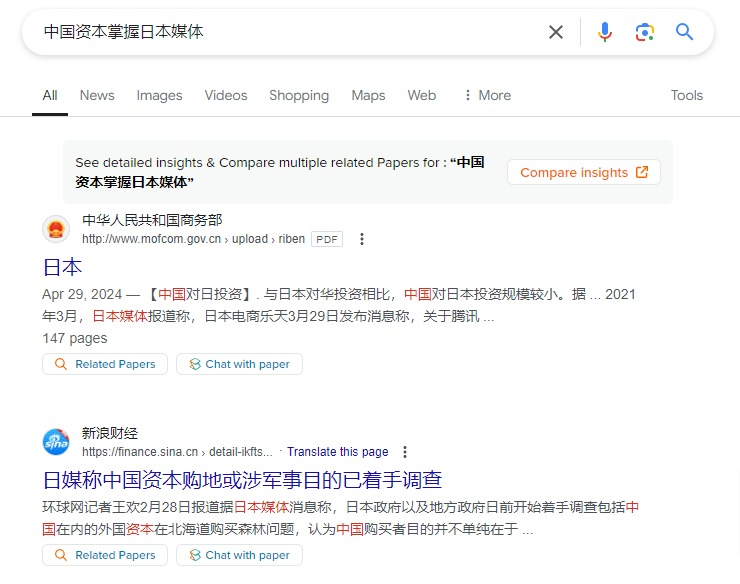Click the Compare insights button

coord(584,172)
